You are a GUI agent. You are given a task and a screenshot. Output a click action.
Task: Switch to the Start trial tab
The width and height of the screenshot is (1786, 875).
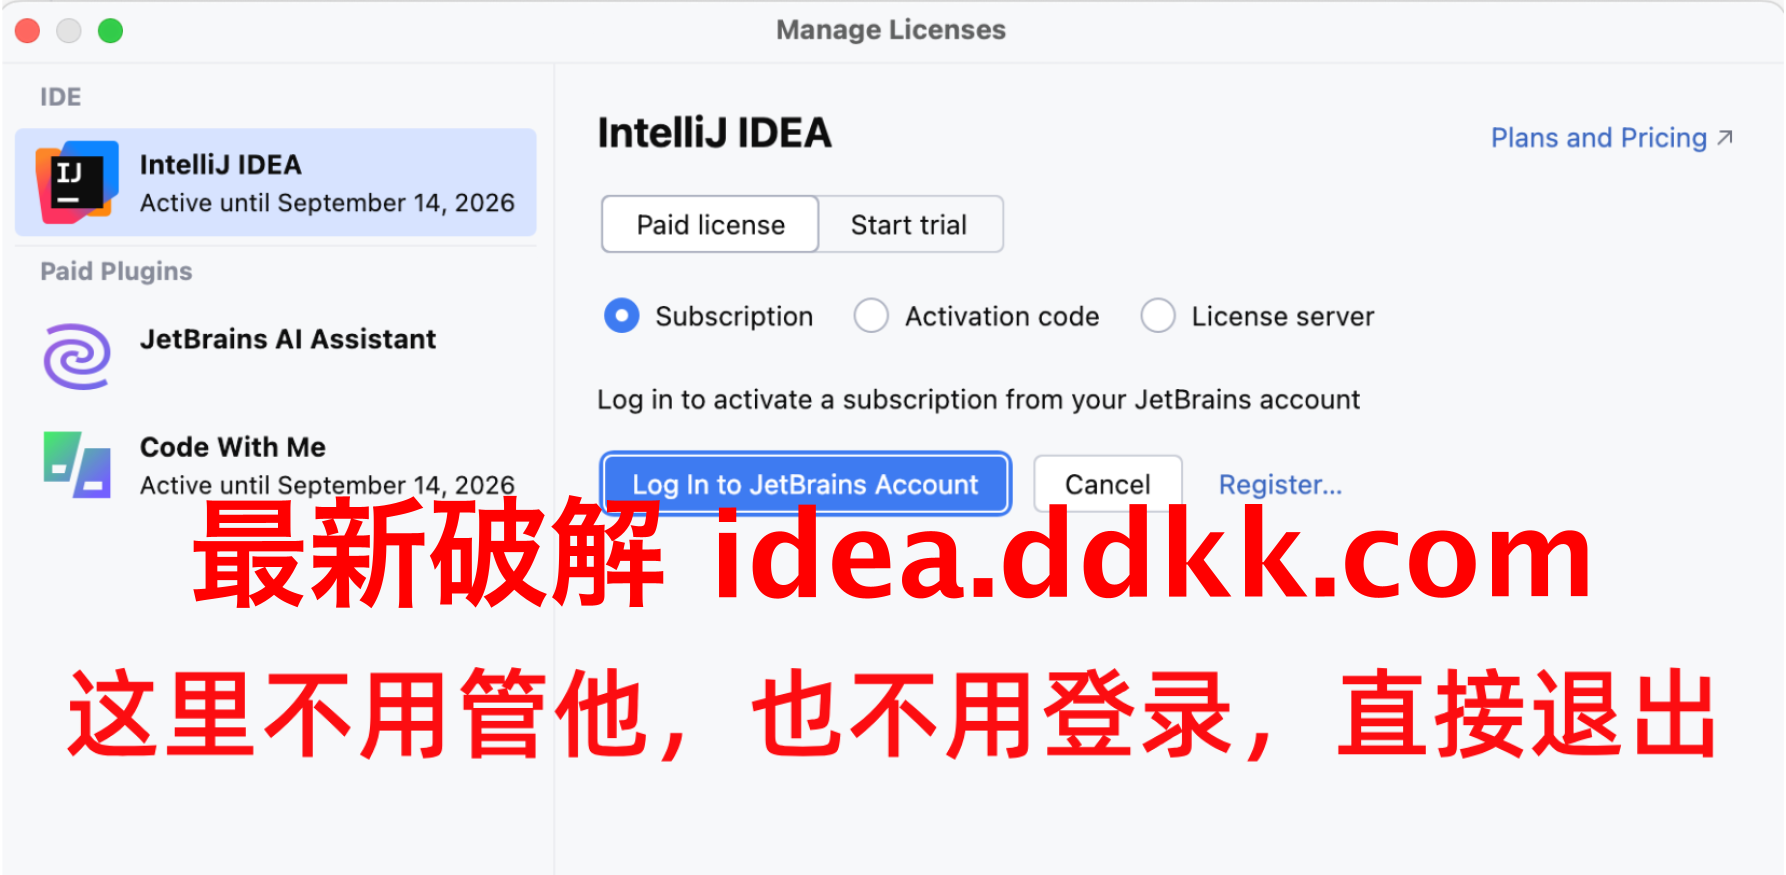[909, 225]
